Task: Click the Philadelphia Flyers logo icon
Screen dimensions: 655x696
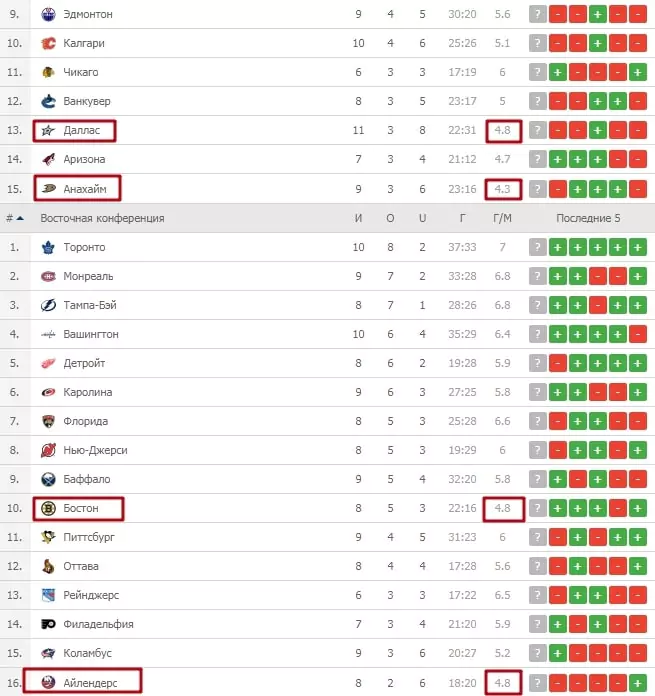Action: tap(48, 624)
